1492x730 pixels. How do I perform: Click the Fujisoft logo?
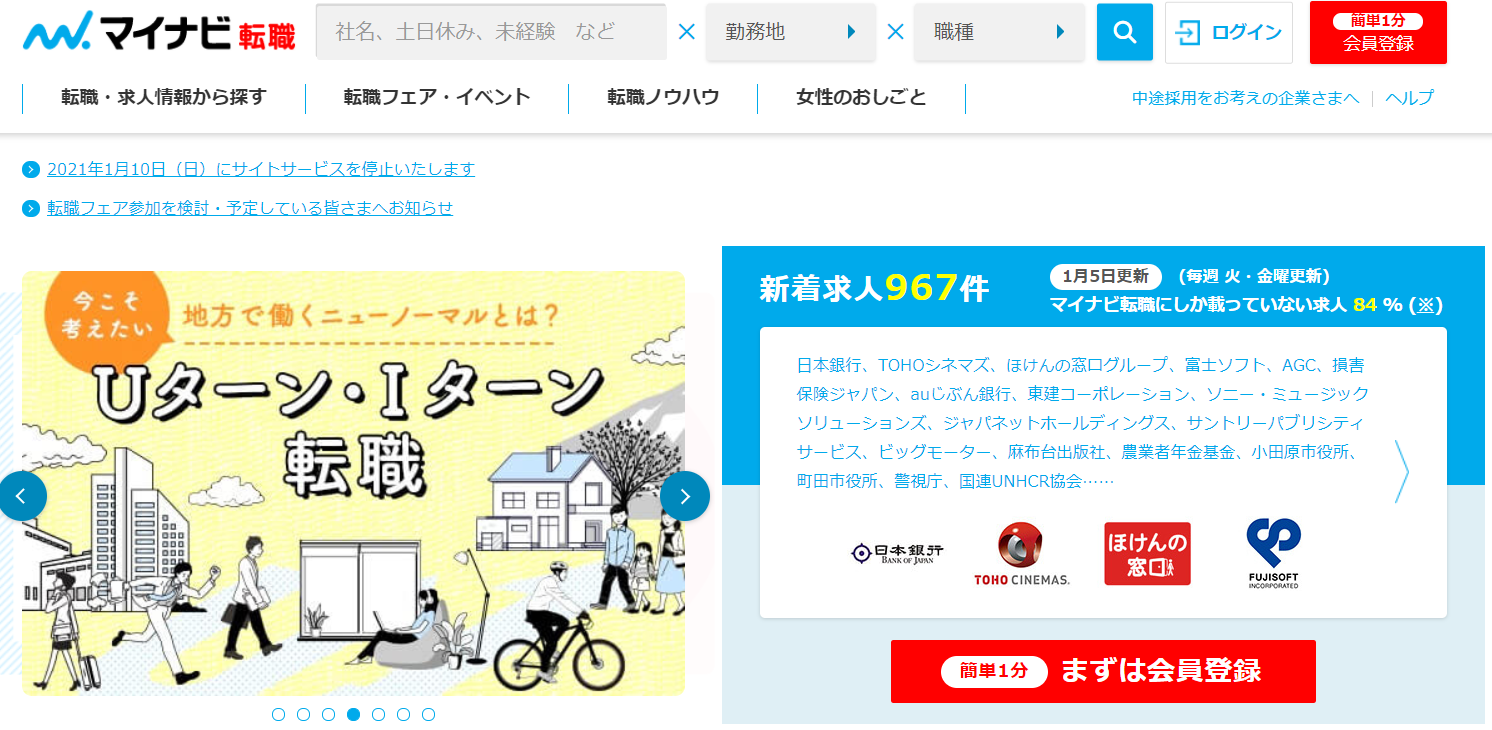(1273, 553)
